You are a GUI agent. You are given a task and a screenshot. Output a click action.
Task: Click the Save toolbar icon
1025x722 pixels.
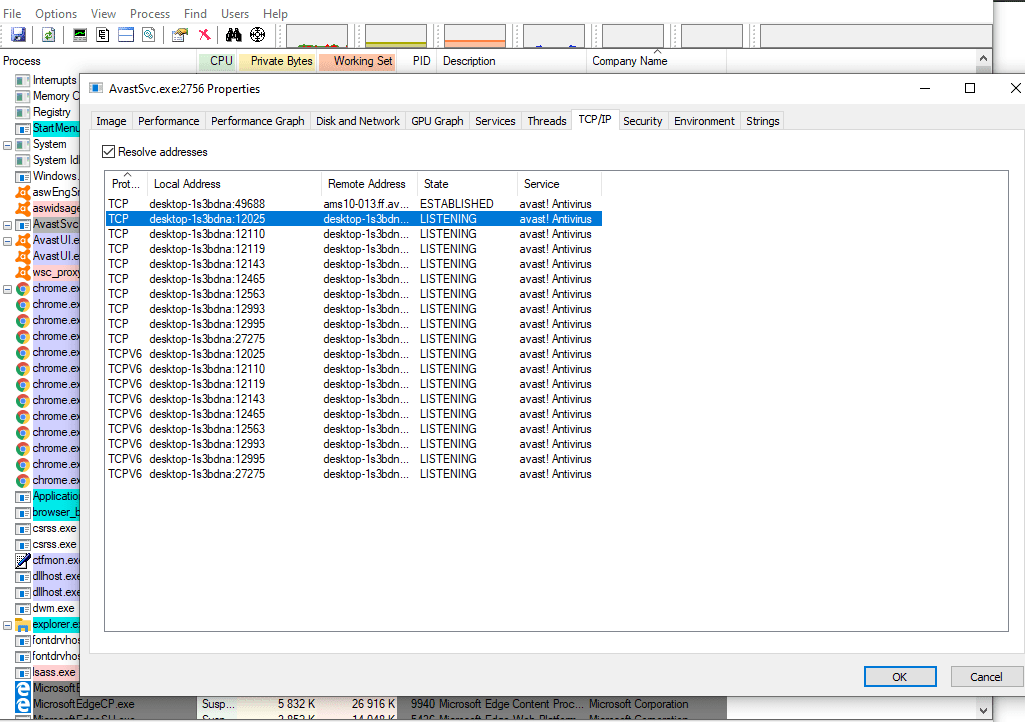click(x=18, y=35)
